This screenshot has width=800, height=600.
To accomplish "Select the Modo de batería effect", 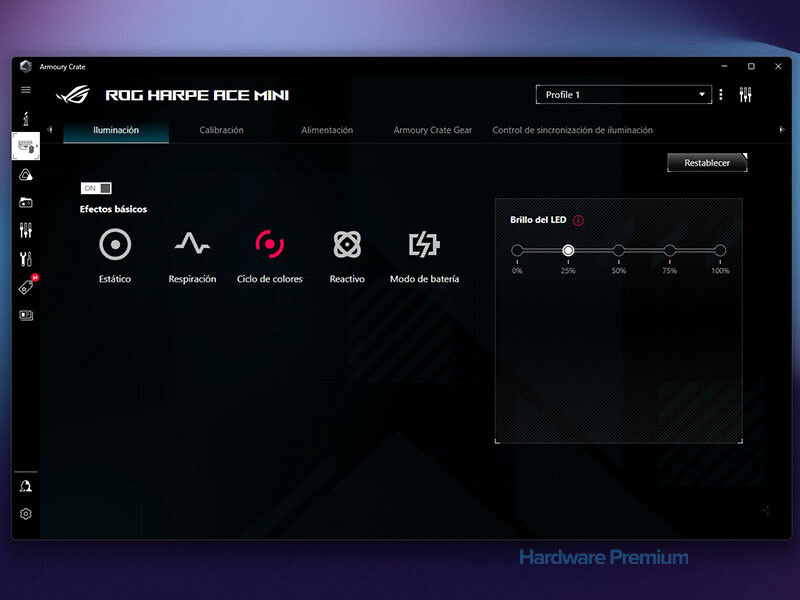I will (x=424, y=256).
